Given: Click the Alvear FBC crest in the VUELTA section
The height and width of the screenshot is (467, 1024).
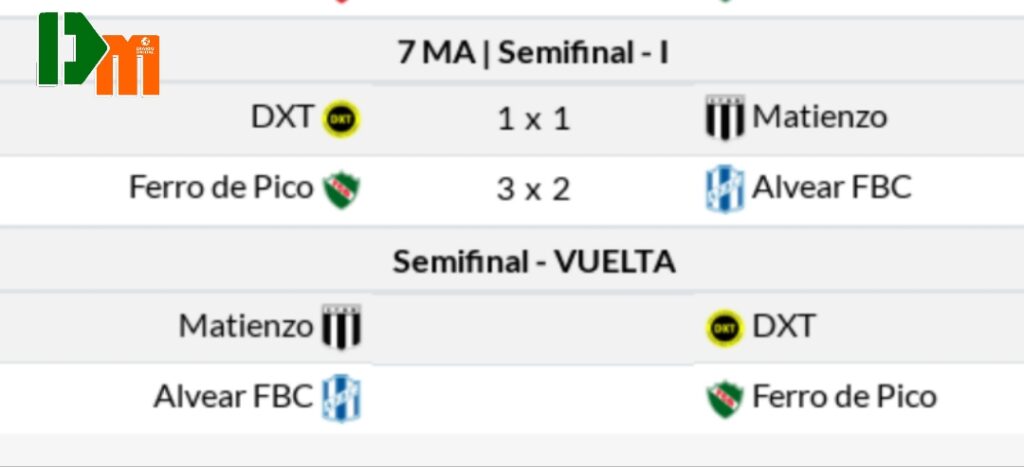Looking at the screenshot, I should (341, 398).
